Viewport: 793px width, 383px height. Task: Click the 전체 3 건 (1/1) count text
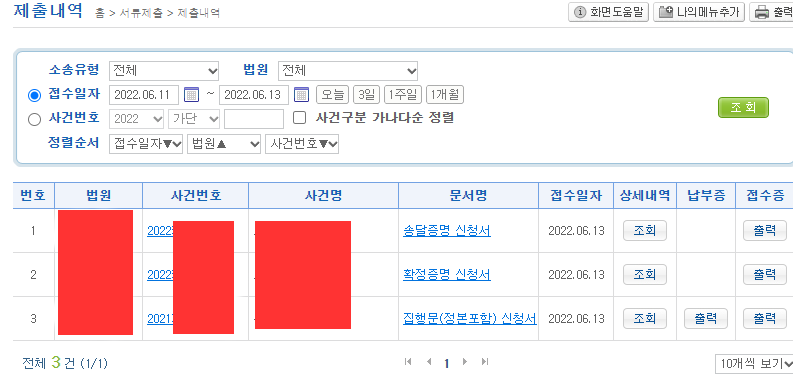(x=65, y=363)
